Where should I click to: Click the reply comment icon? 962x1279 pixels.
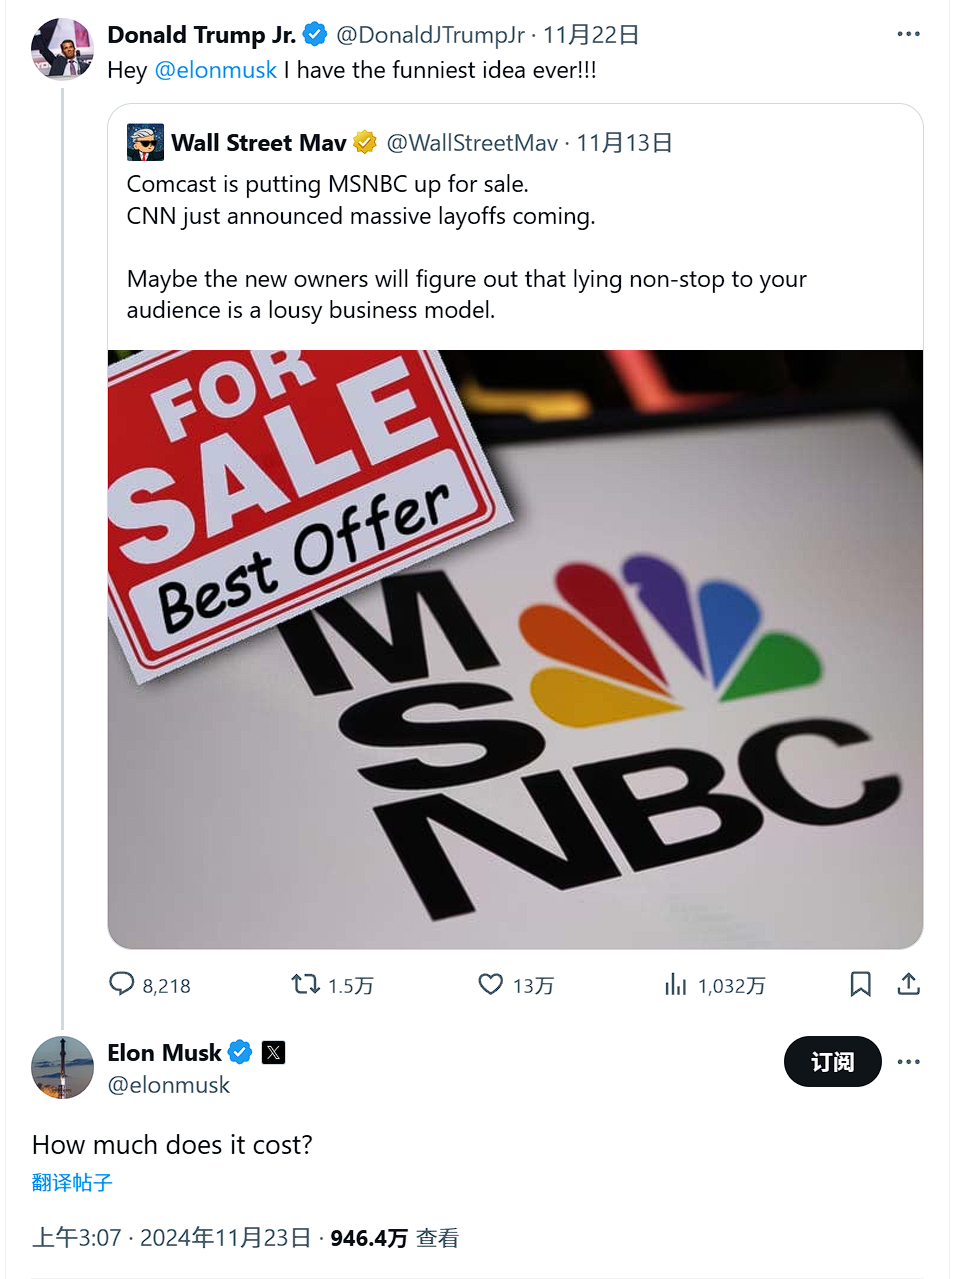[121, 984]
